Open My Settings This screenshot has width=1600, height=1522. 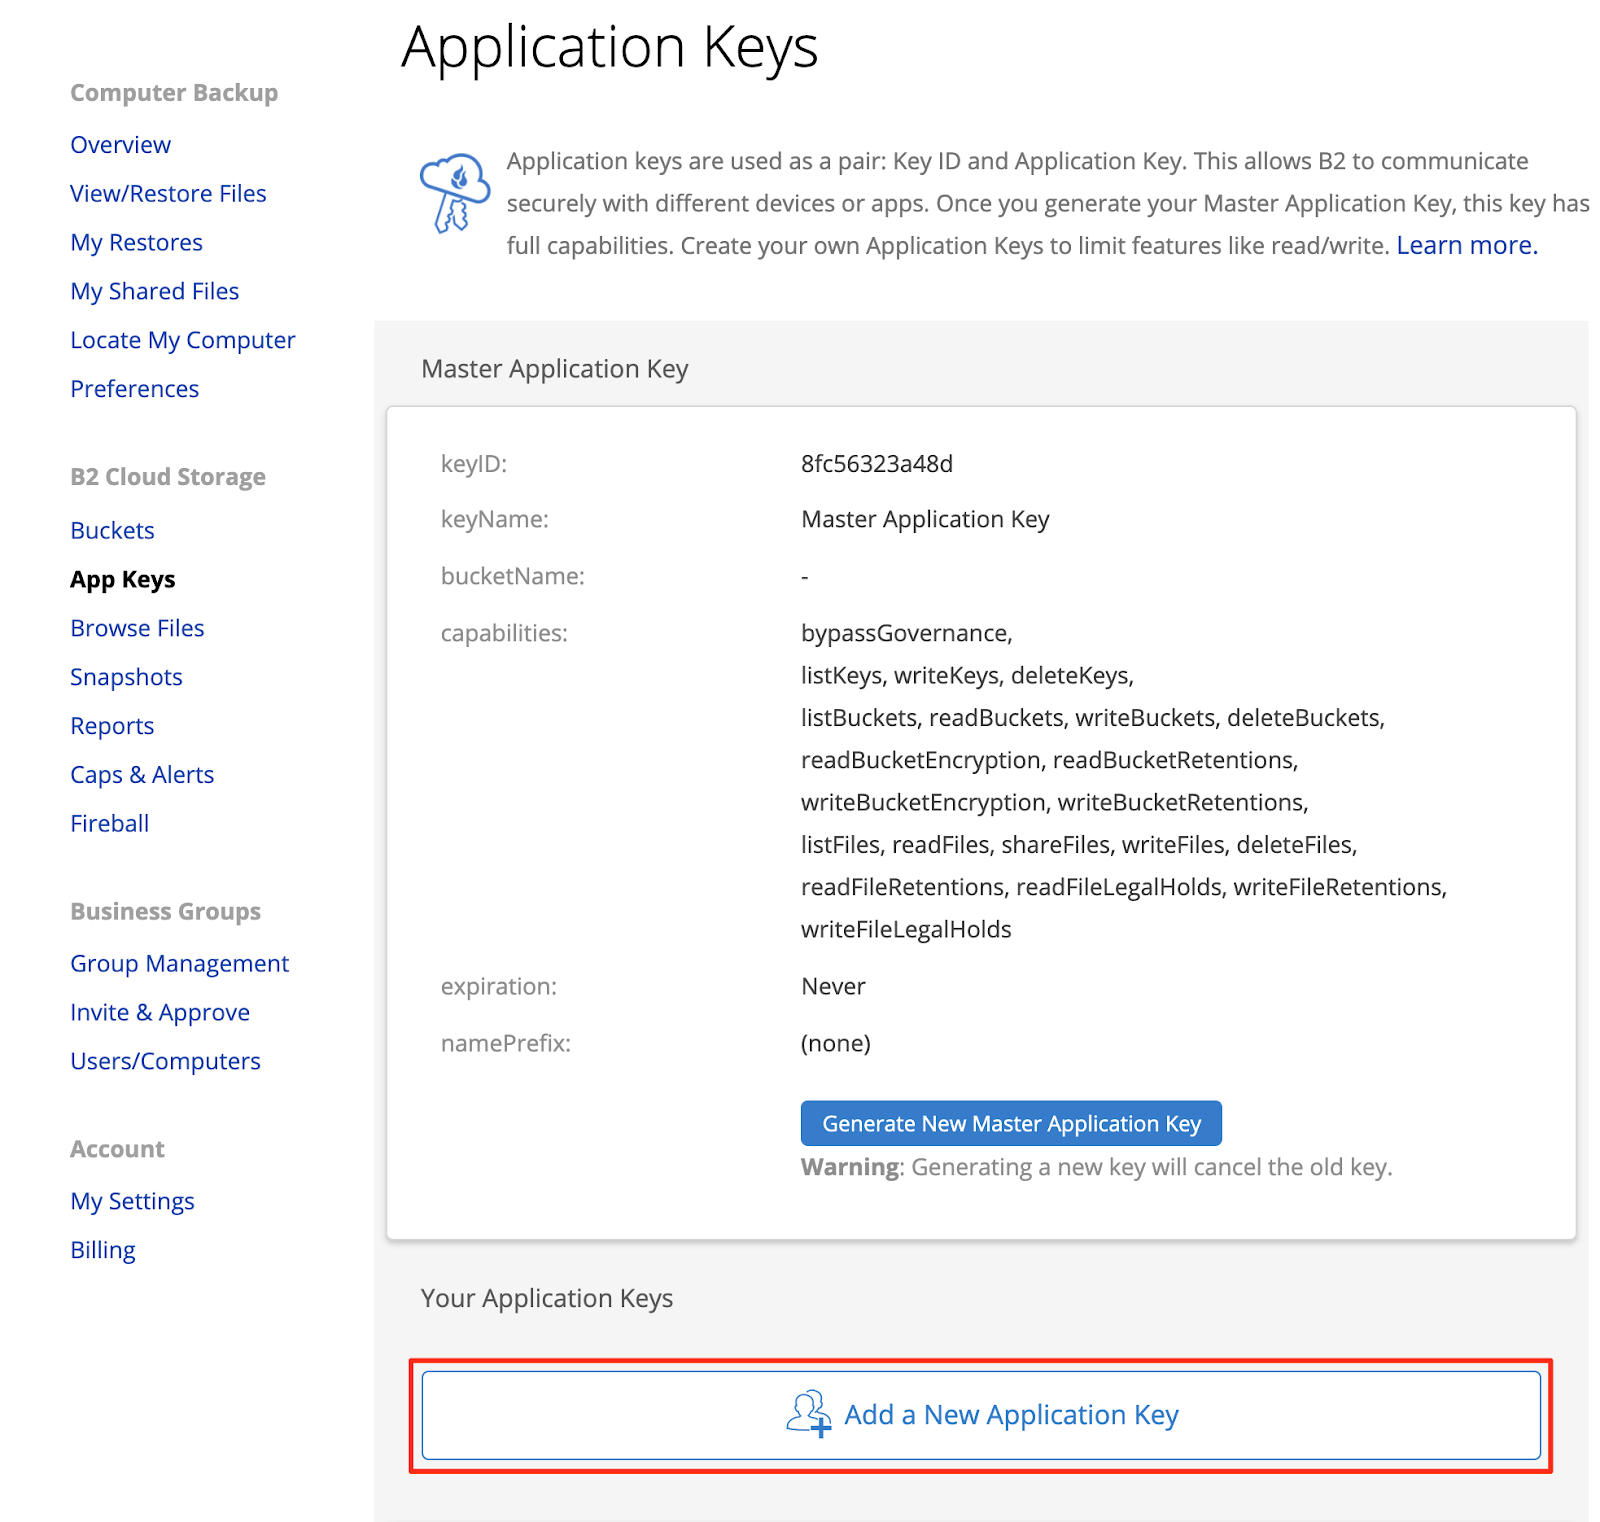click(132, 1202)
